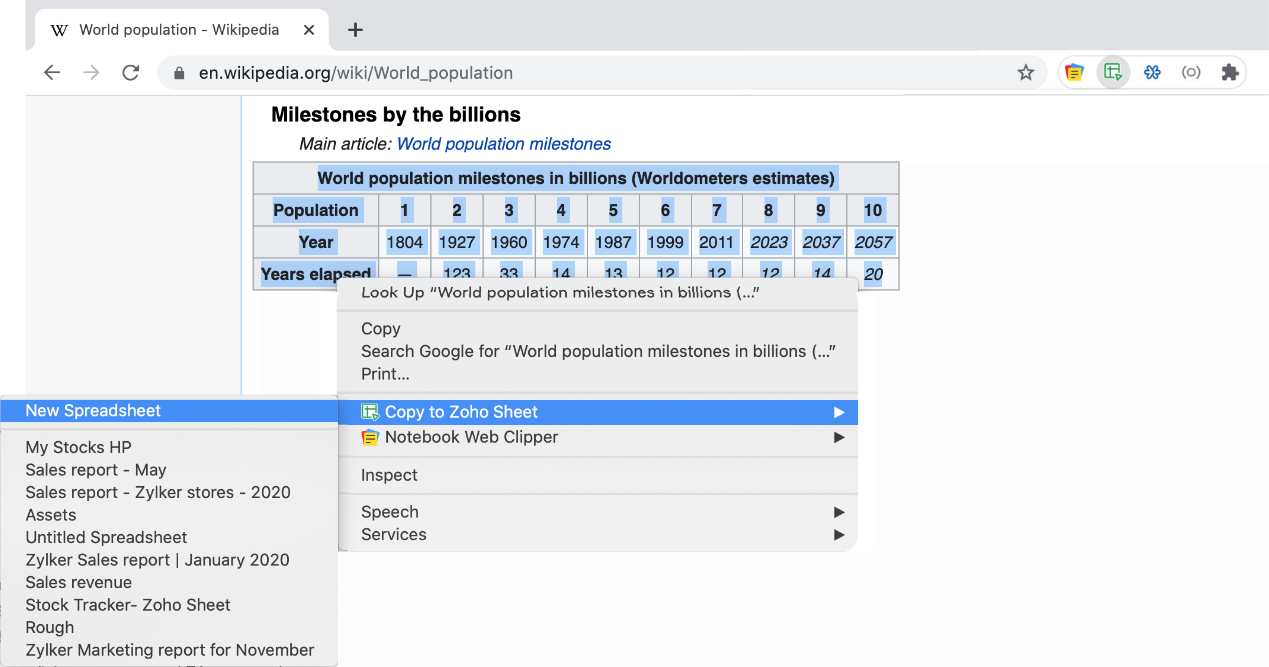The width and height of the screenshot is (1269, 667).
Task: Click the Milestones by the billions heading
Action: [396, 114]
